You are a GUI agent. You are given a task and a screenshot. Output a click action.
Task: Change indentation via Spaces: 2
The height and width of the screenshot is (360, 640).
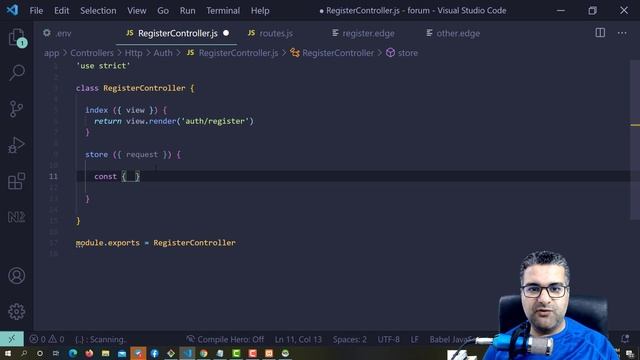pos(349,340)
